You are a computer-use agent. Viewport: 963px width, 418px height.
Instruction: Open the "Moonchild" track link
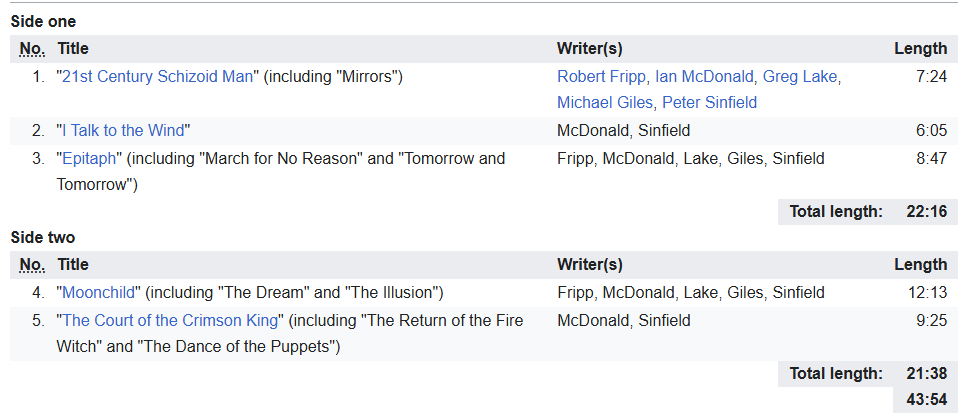(x=101, y=292)
